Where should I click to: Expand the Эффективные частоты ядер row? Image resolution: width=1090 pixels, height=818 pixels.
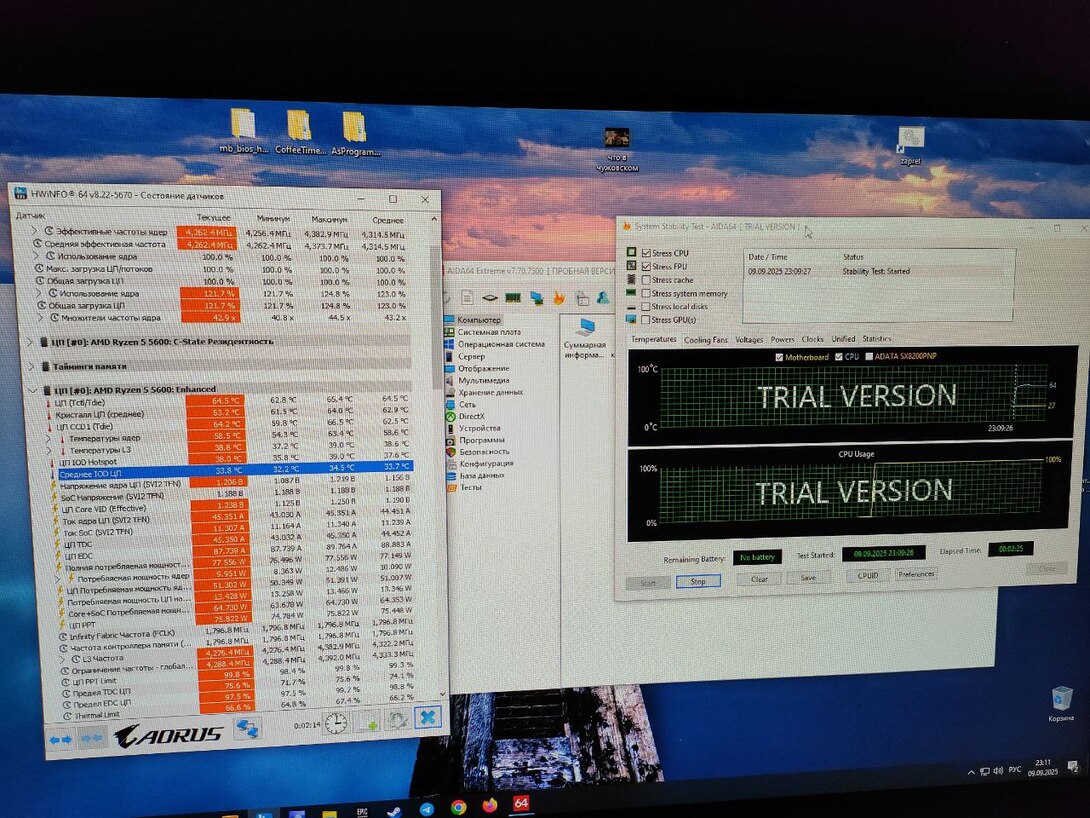(x=34, y=231)
